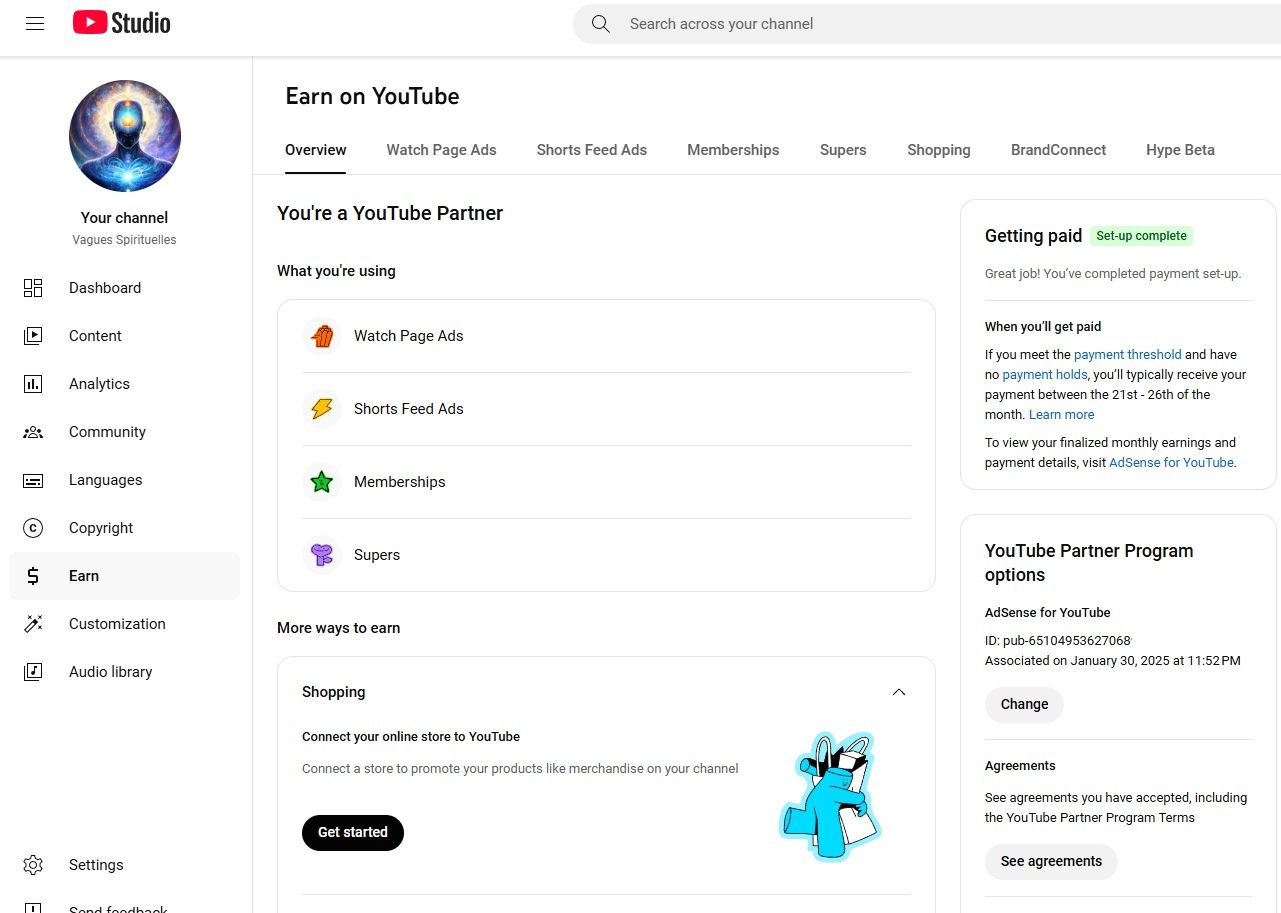
Task: Open the hamburger navigation menu
Action: coord(35,24)
